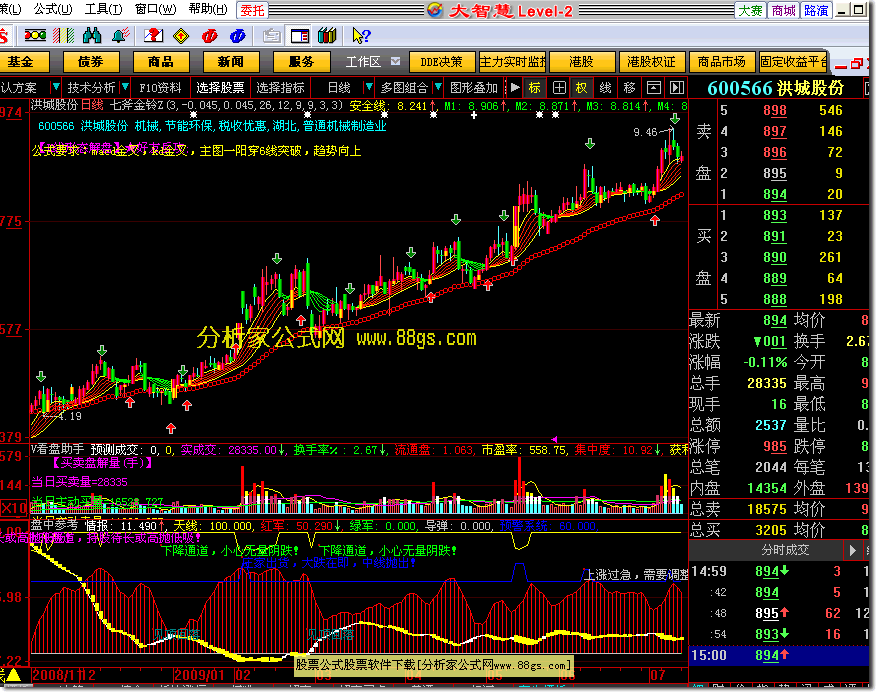The height and width of the screenshot is (694, 879).
Task: Click the 大赛 link button
Action: 750,10
